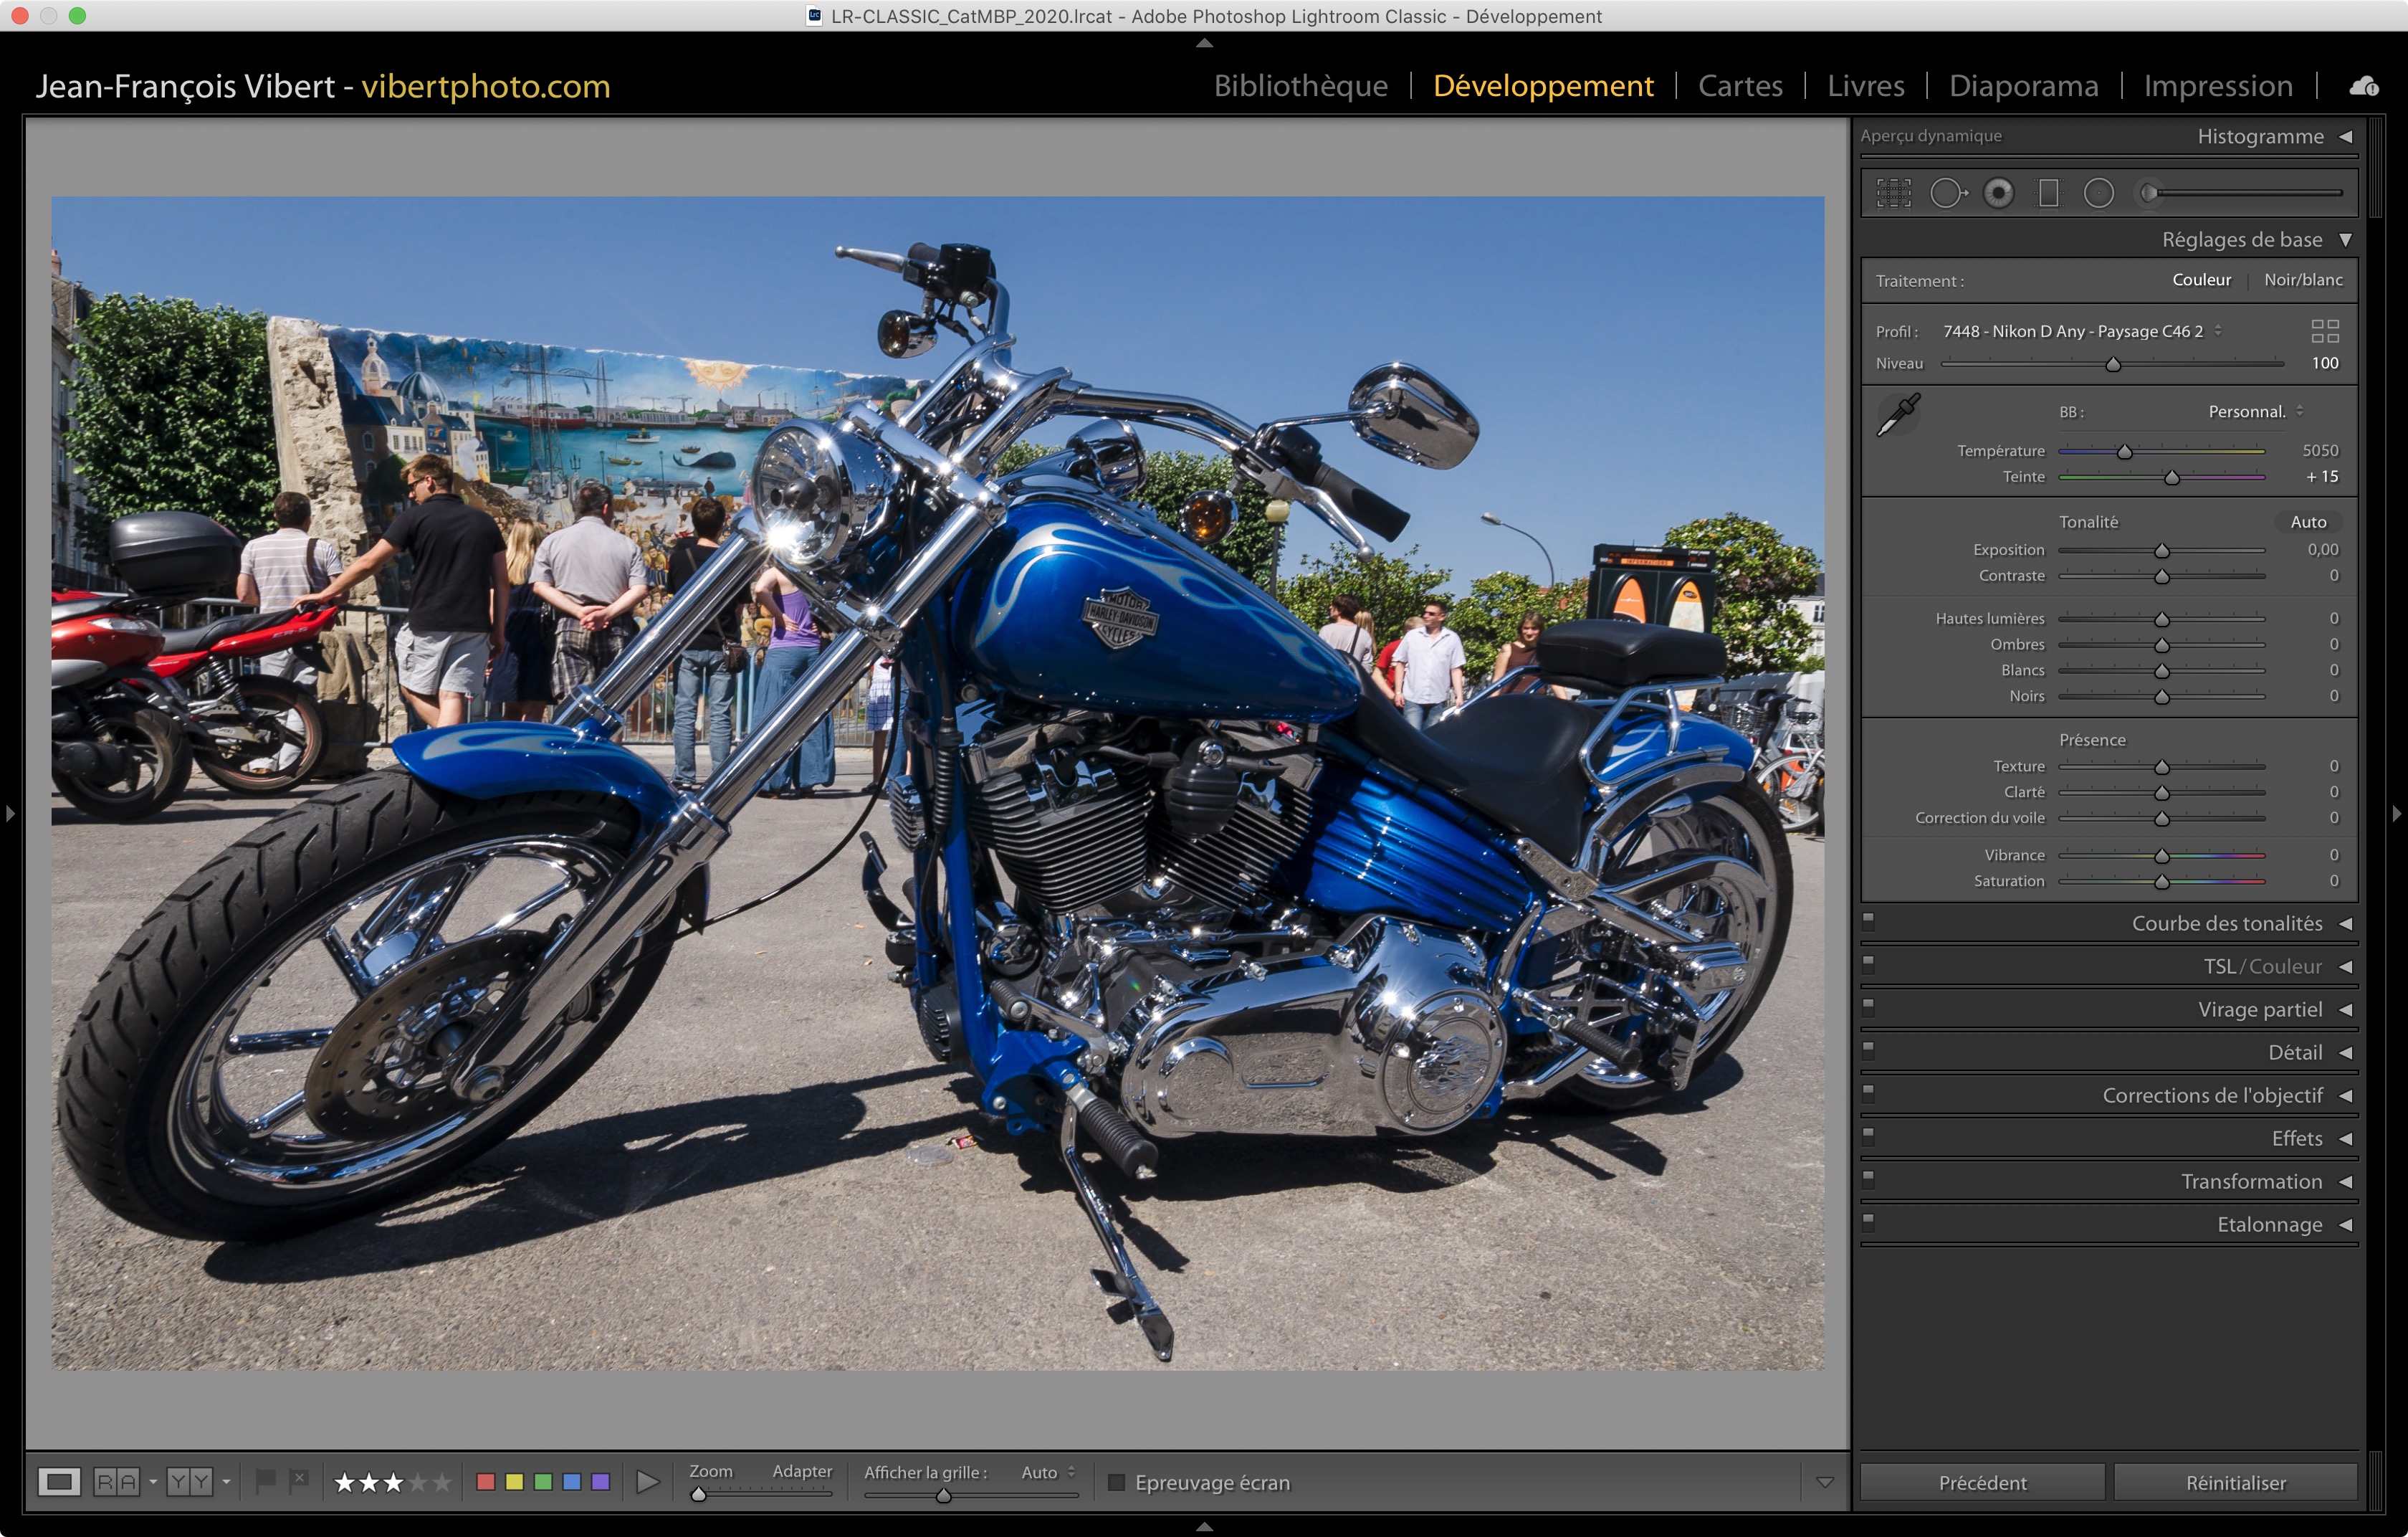Apply the red color label swatch
Screen dimensions: 2408x1537
486,1482
